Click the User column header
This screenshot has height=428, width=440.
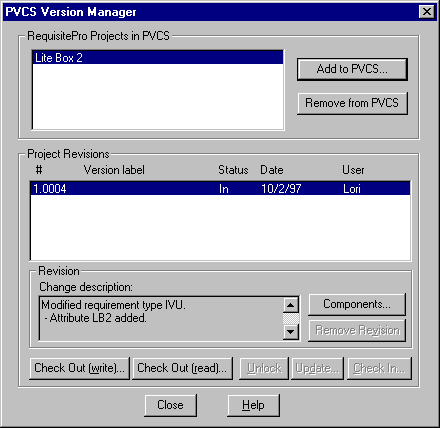click(x=353, y=170)
